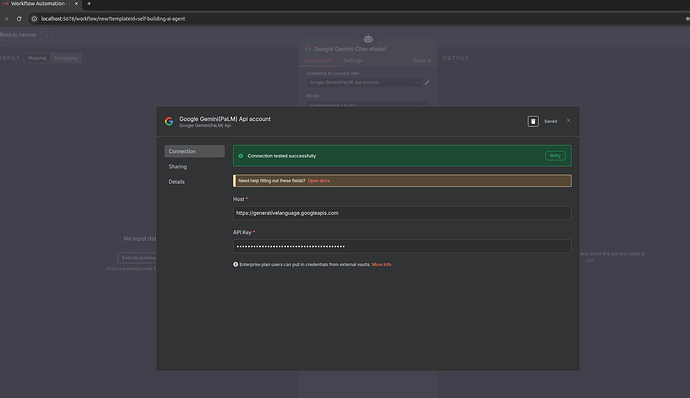Open the node Docs link
The image size is (690, 398).
click(x=422, y=61)
